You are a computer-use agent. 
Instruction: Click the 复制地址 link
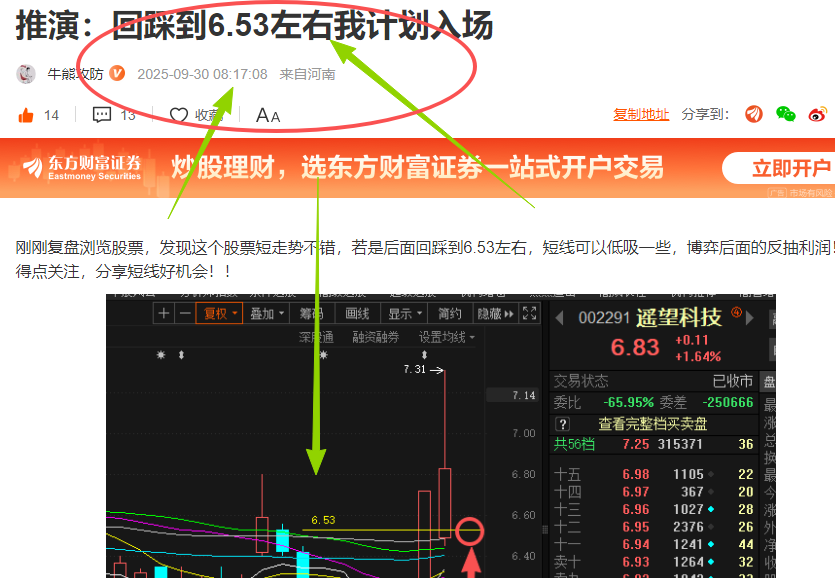pyautogui.click(x=641, y=114)
